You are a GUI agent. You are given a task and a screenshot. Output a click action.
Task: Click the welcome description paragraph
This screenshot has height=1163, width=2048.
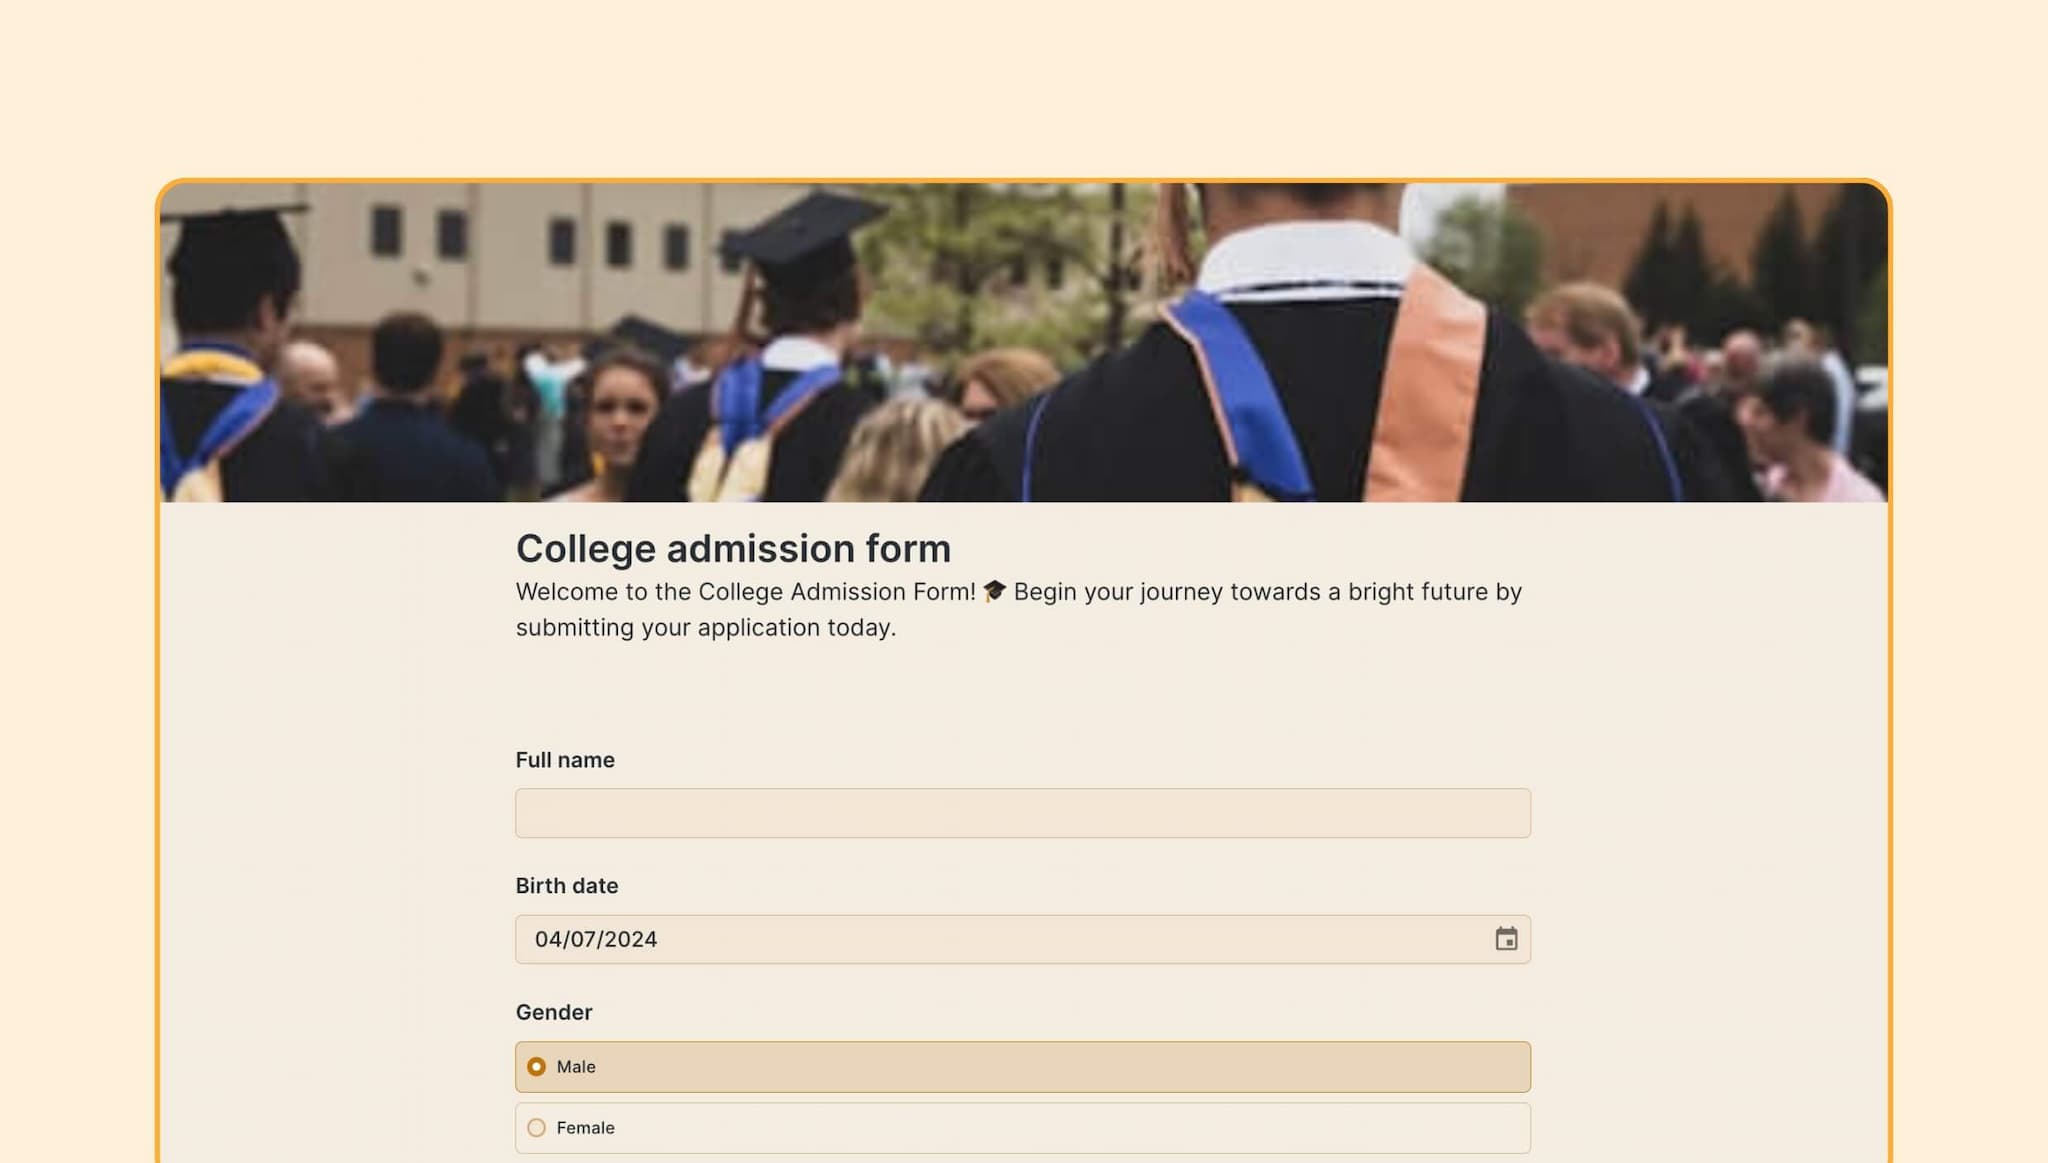click(x=1018, y=609)
